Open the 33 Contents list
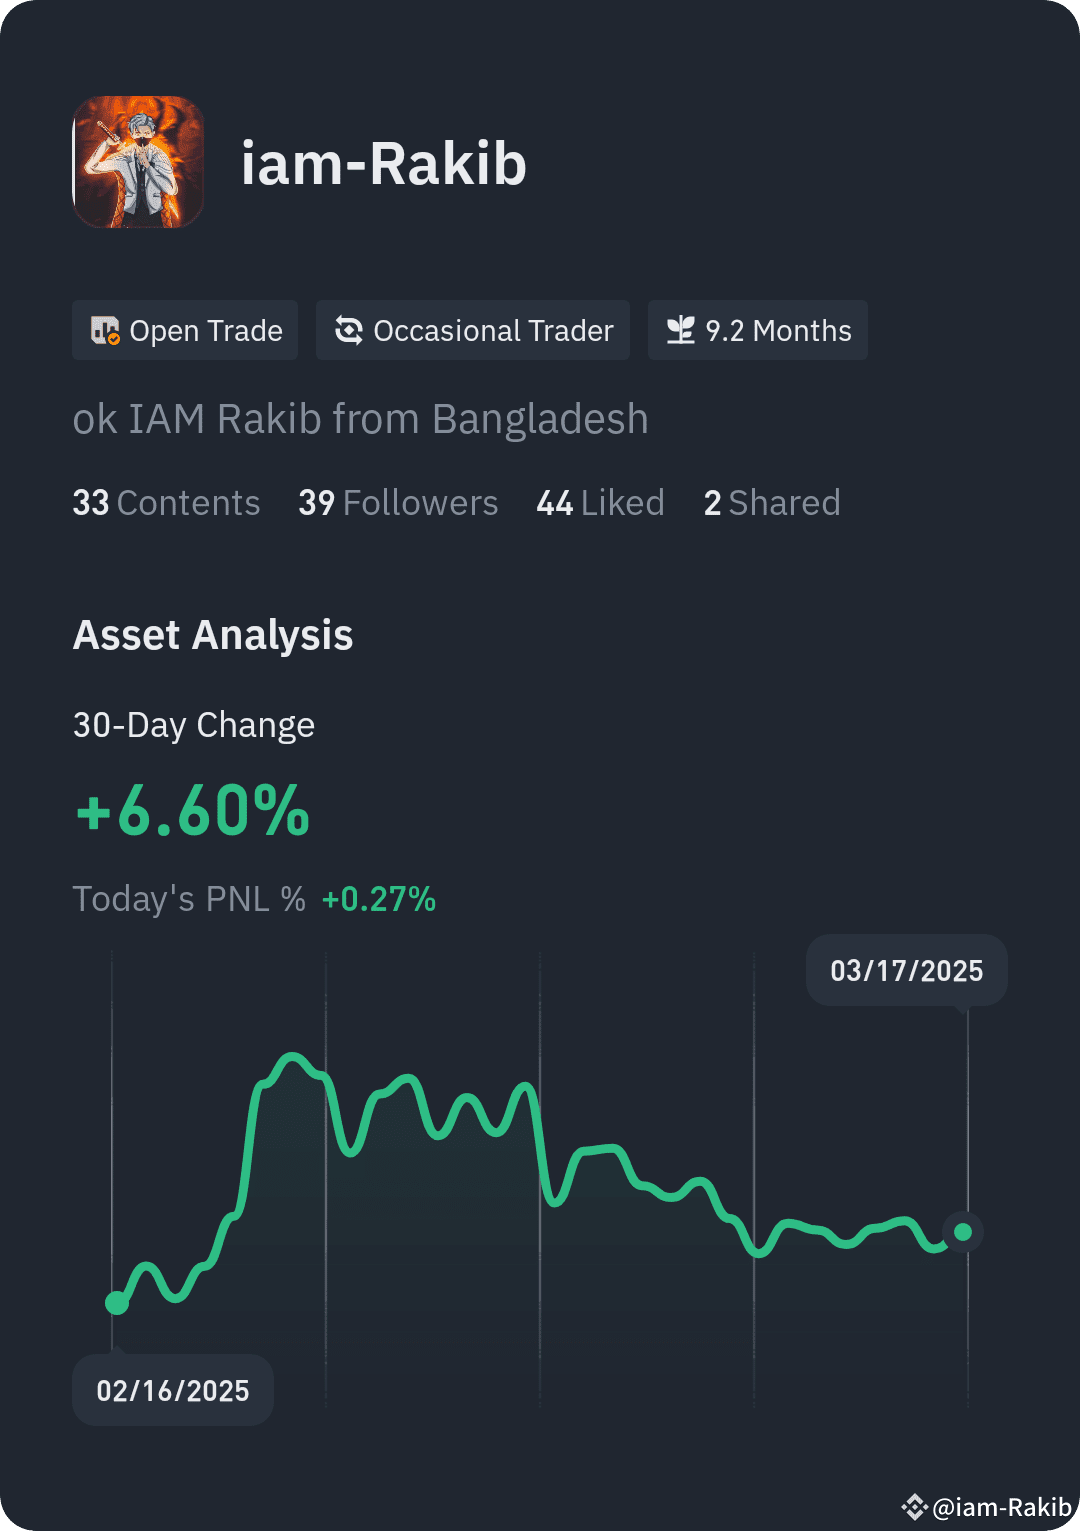Image resolution: width=1080 pixels, height=1531 pixels. click(x=166, y=503)
